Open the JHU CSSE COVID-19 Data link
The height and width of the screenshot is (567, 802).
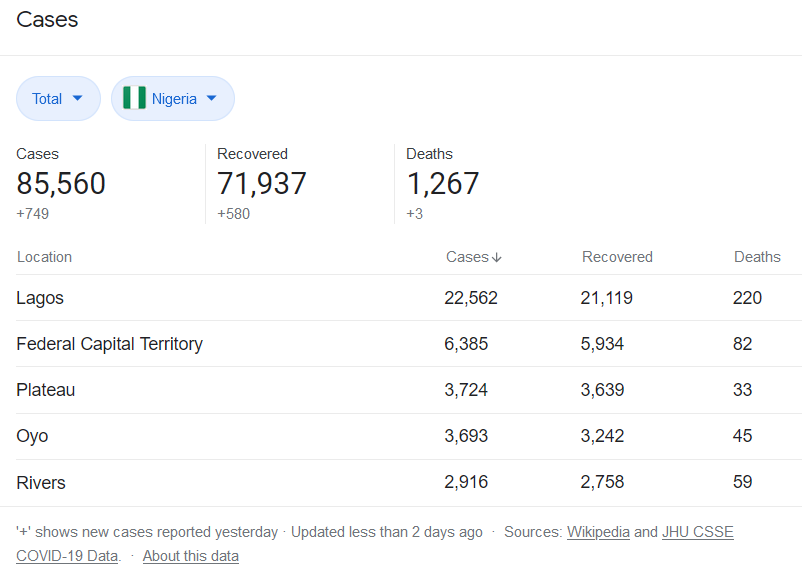[697, 532]
